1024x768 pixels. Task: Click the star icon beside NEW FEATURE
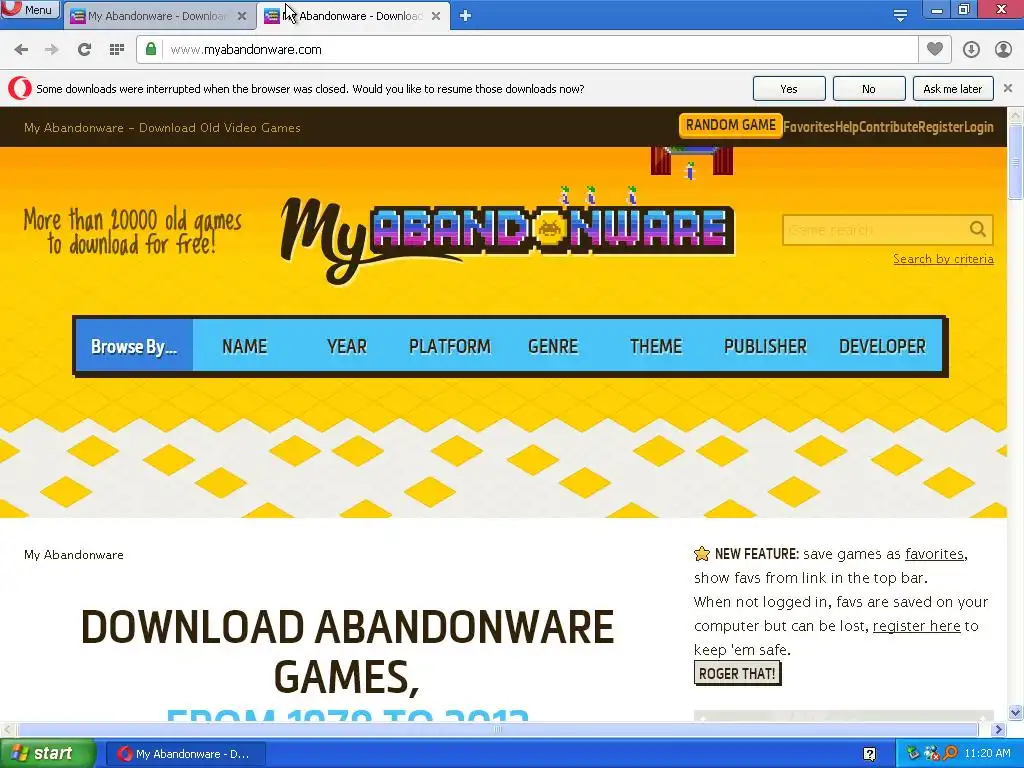[x=702, y=554]
